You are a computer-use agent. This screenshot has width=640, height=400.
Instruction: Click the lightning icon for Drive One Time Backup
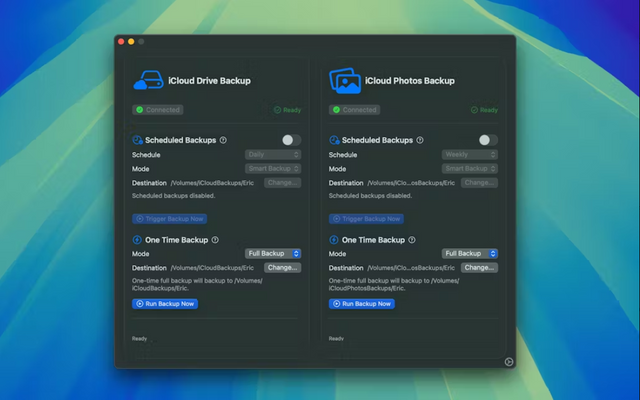coord(137,240)
